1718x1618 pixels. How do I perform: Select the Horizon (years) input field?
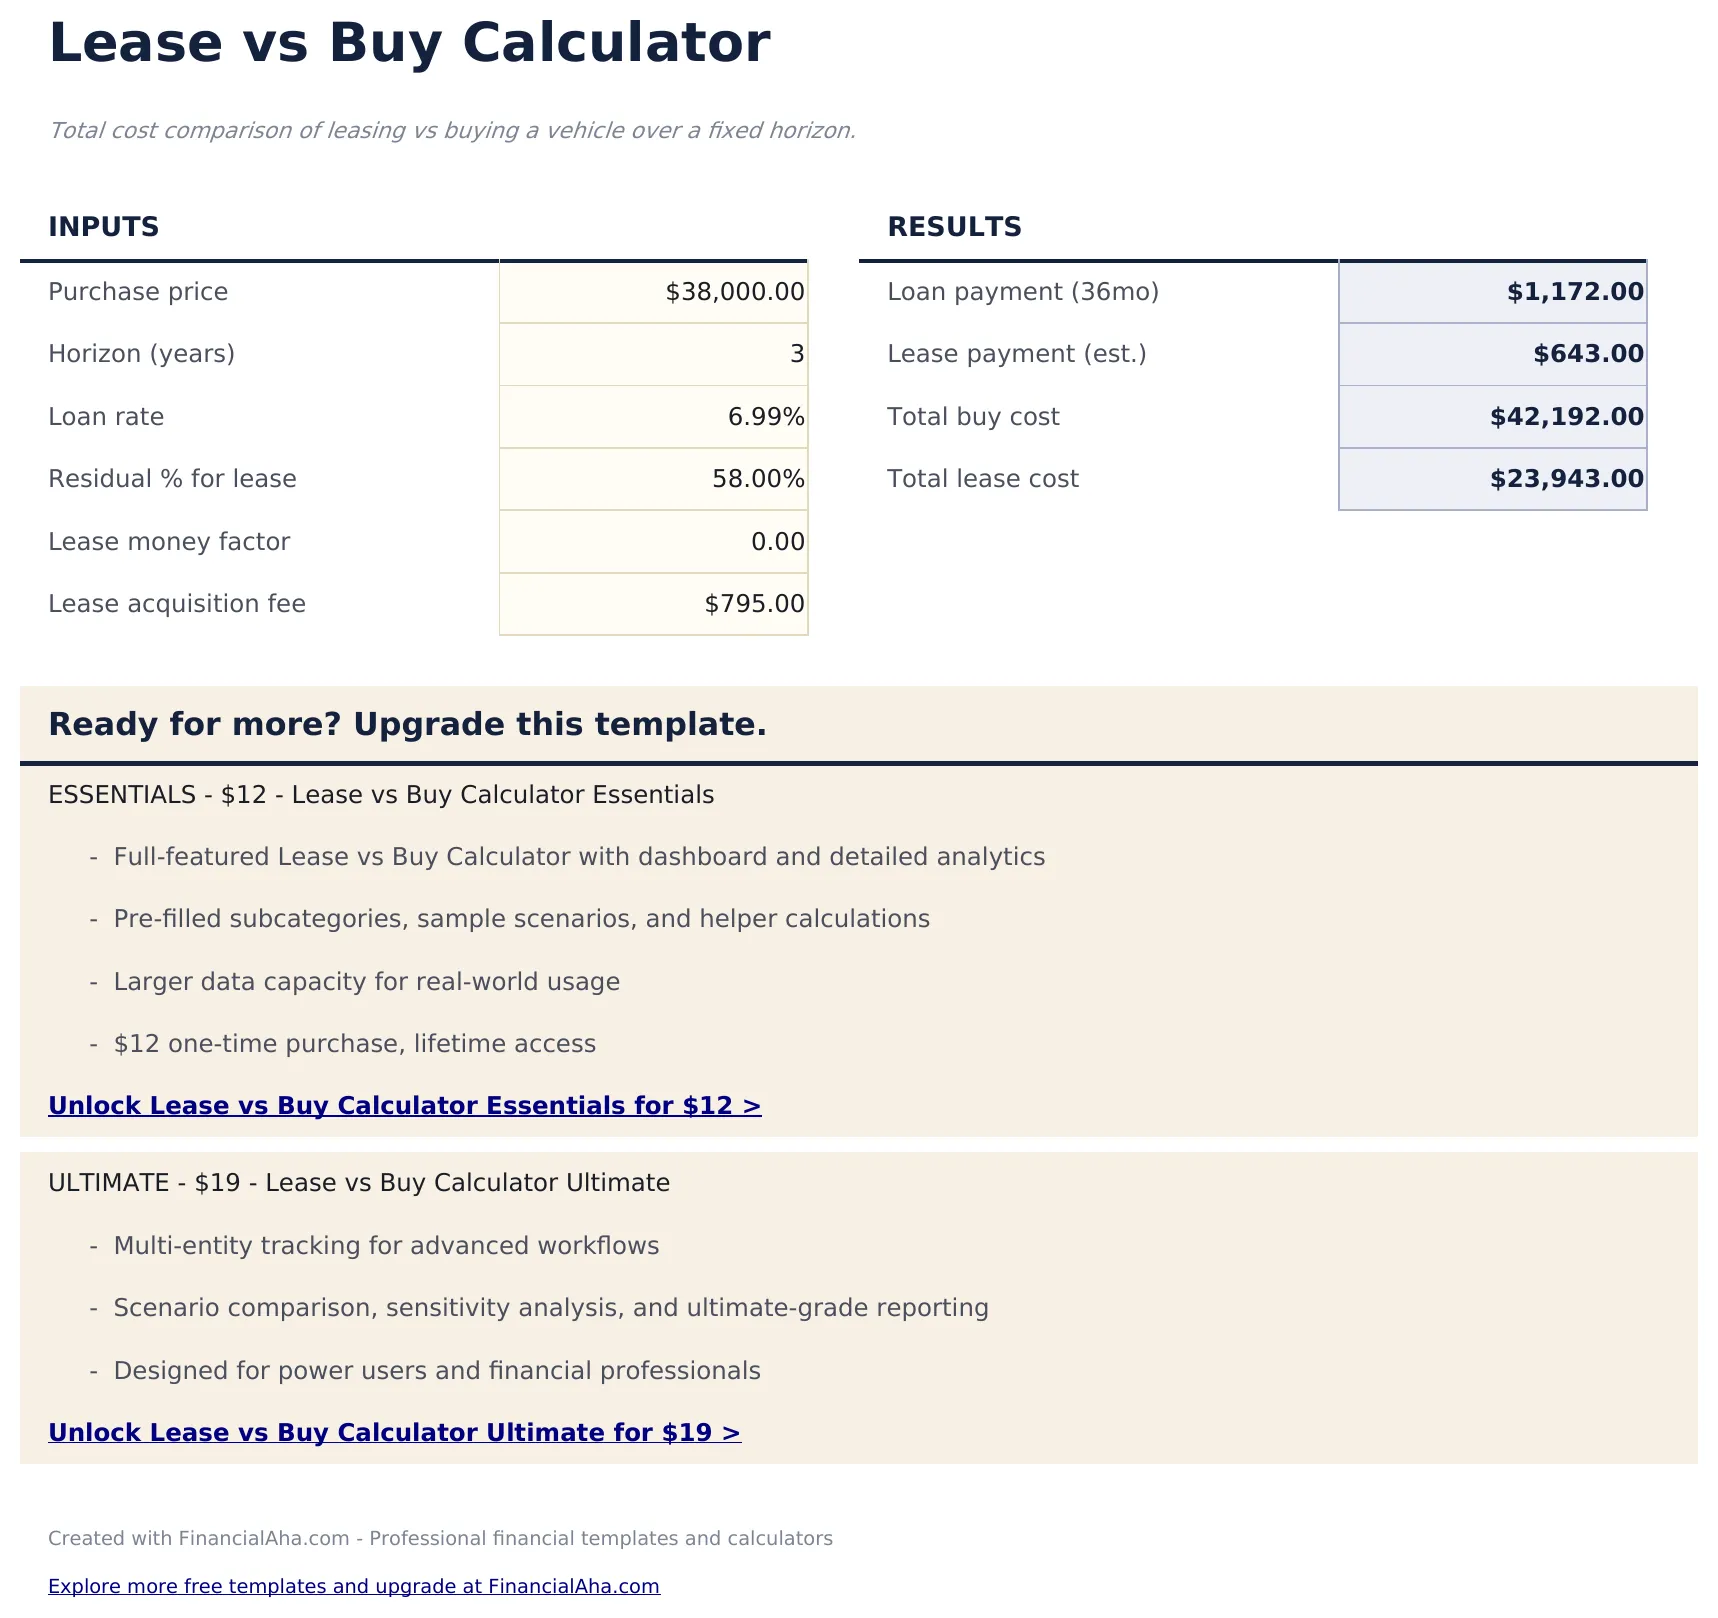click(x=652, y=354)
